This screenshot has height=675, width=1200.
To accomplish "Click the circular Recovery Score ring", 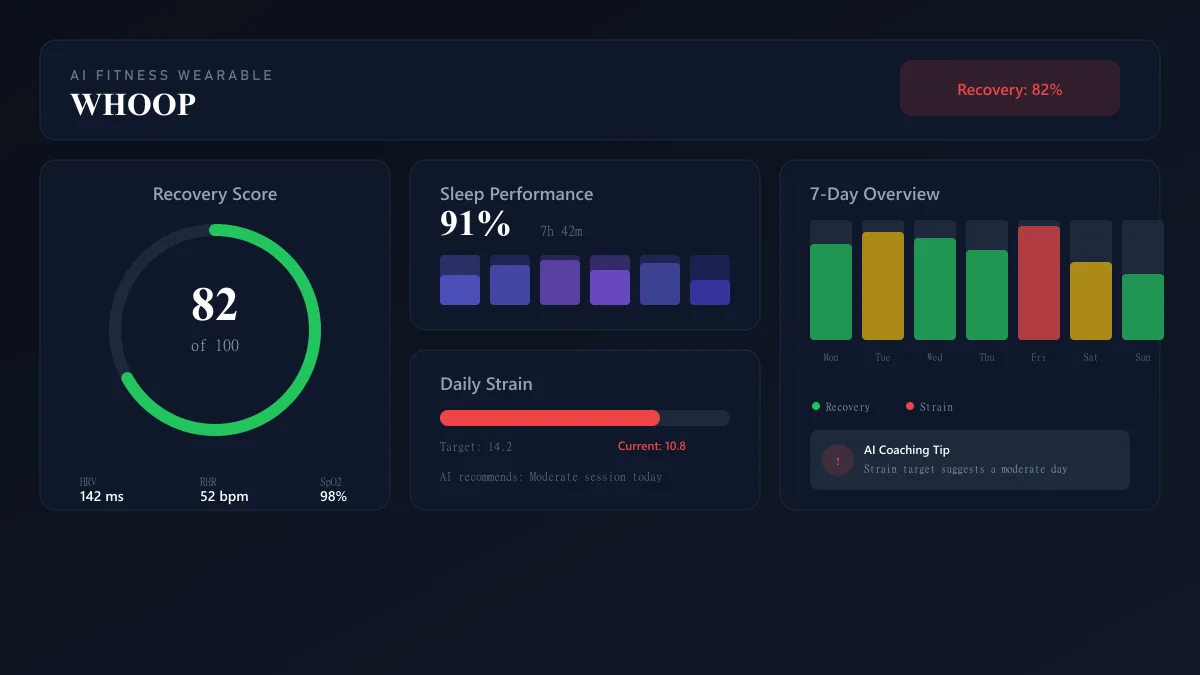I will (215, 330).
